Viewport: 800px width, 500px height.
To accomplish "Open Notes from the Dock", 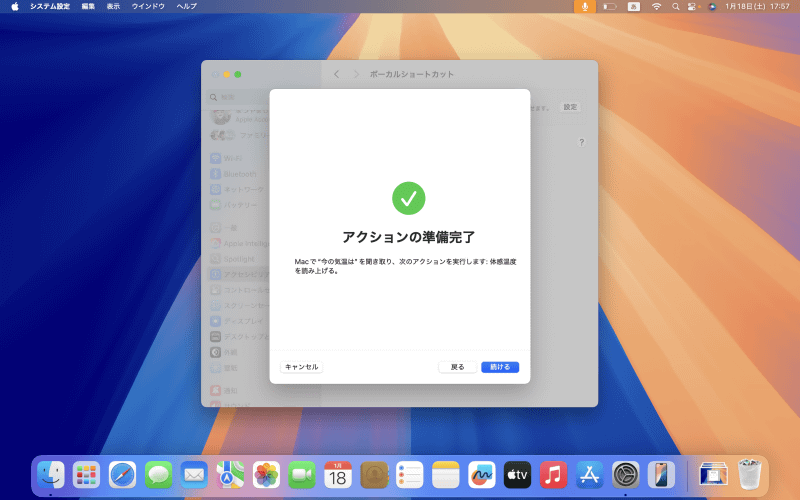I will (x=445, y=475).
